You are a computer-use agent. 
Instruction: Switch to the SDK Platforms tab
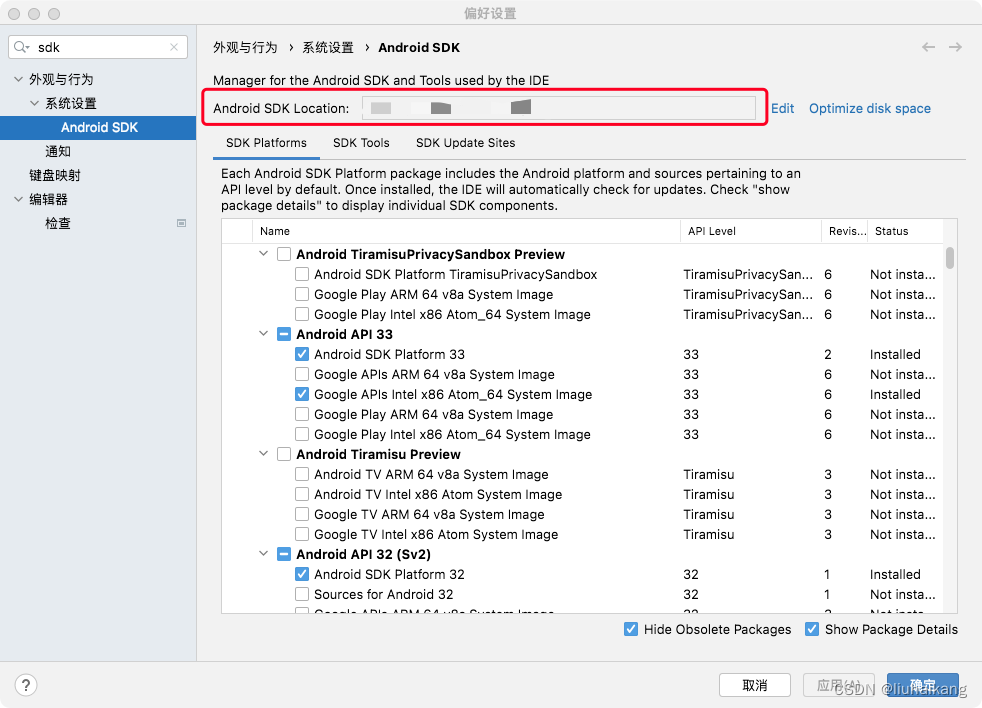click(x=266, y=143)
